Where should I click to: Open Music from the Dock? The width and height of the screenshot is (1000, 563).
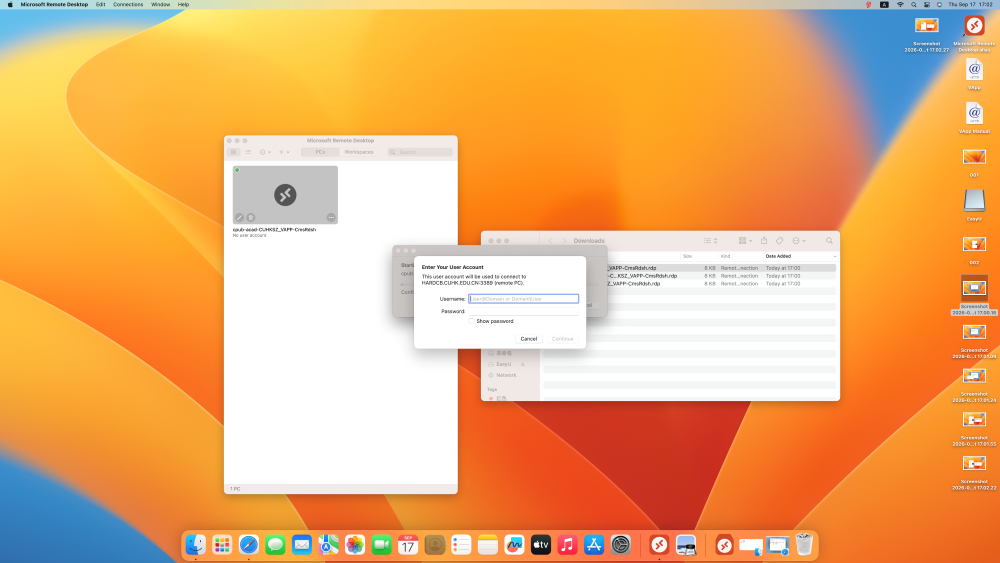[x=567, y=545]
